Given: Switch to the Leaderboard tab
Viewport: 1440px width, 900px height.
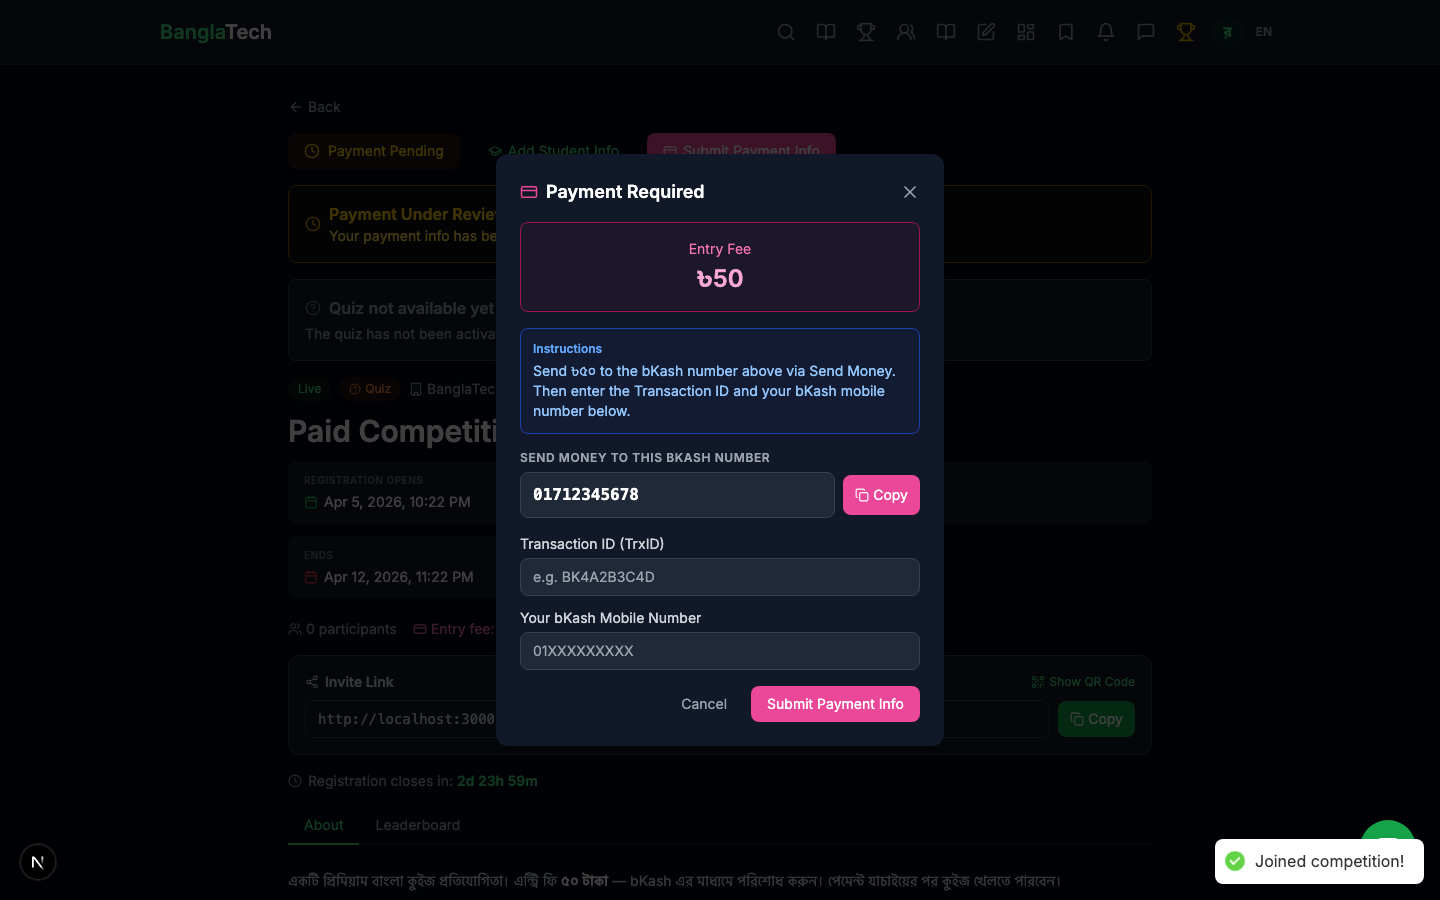Looking at the screenshot, I should point(417,825).
